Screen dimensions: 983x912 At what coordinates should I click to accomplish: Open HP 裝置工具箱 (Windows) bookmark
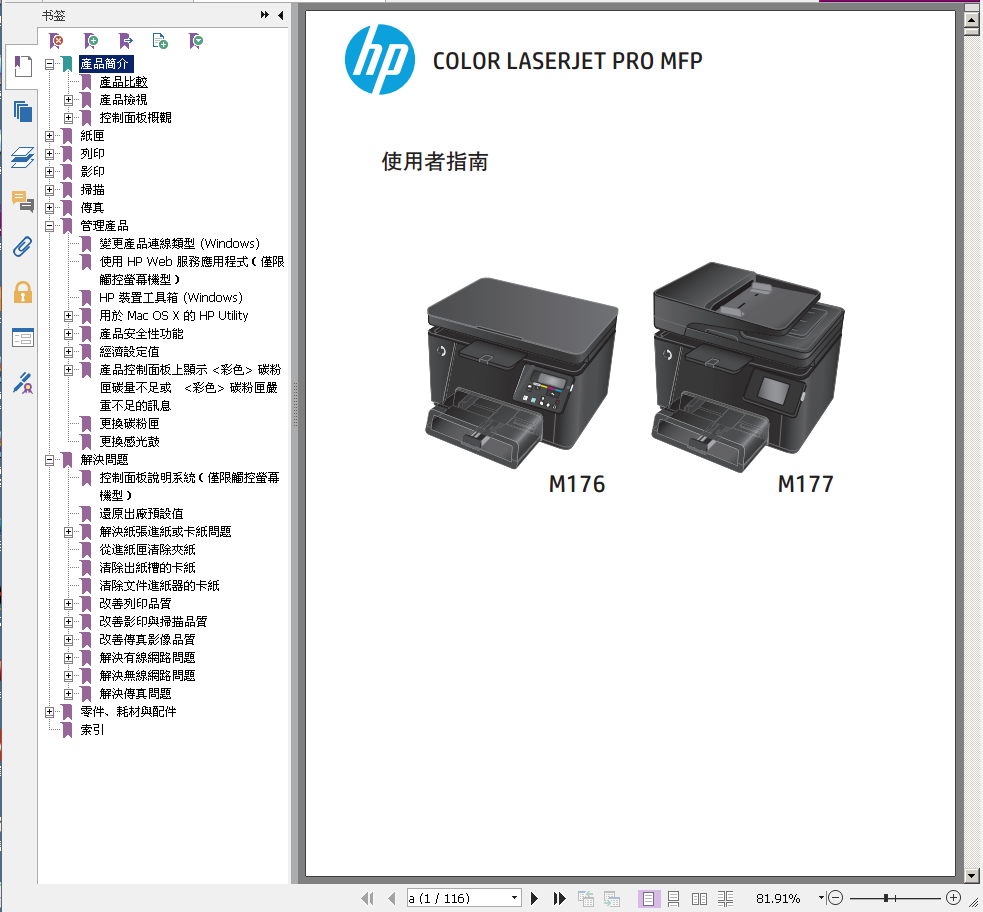(171, 298)
